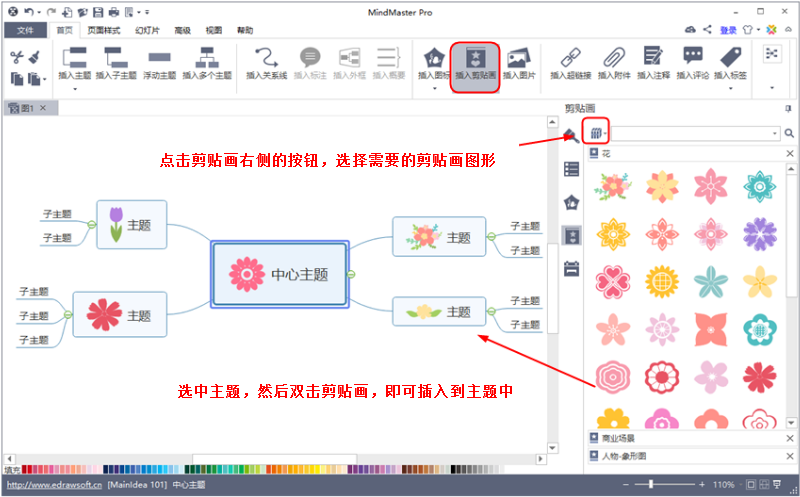Viewport: 800px width, 497px height.
Task: Click the Insert Tag (插入标签) icon
Action: pyautogui.click(x=731, y=57)
